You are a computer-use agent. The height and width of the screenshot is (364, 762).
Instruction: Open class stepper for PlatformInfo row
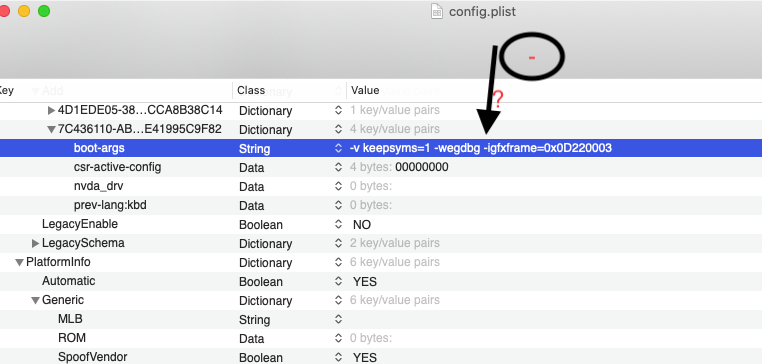(x=338, y=262)
